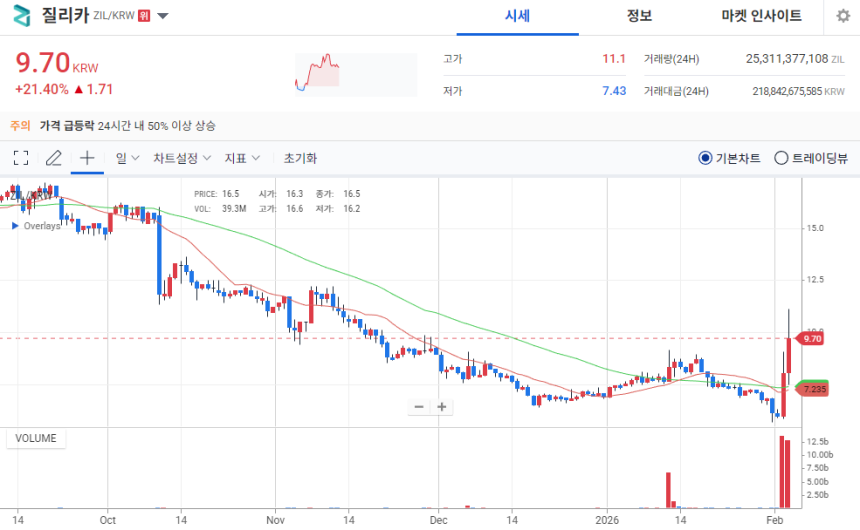Zoom in chart with plus button

(x=442, y=407)
